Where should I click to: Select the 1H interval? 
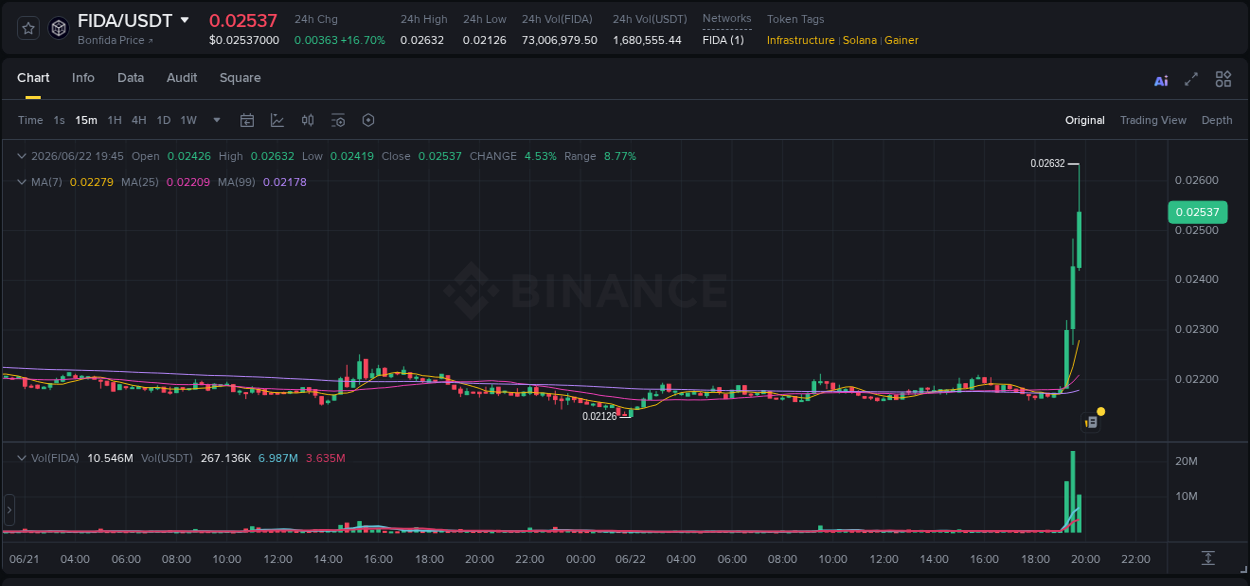point(114,120)
